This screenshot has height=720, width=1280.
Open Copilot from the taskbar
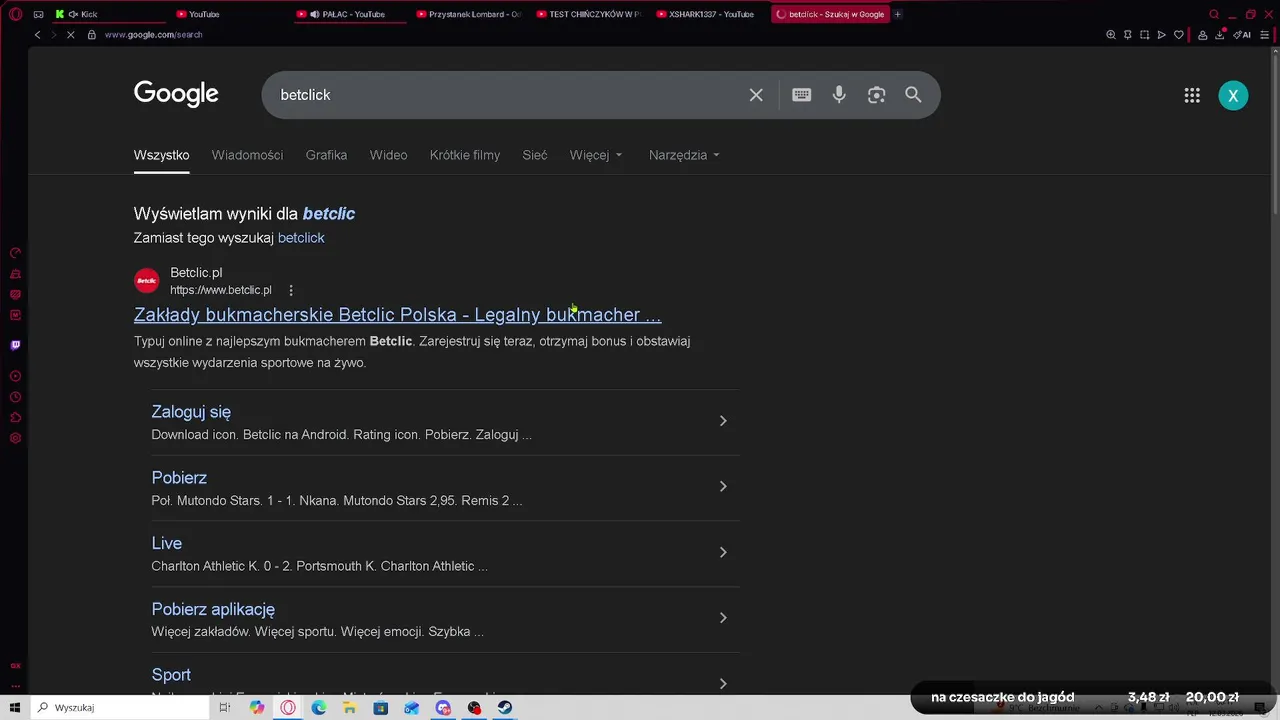pyautogui.click(x=257, y=707)
